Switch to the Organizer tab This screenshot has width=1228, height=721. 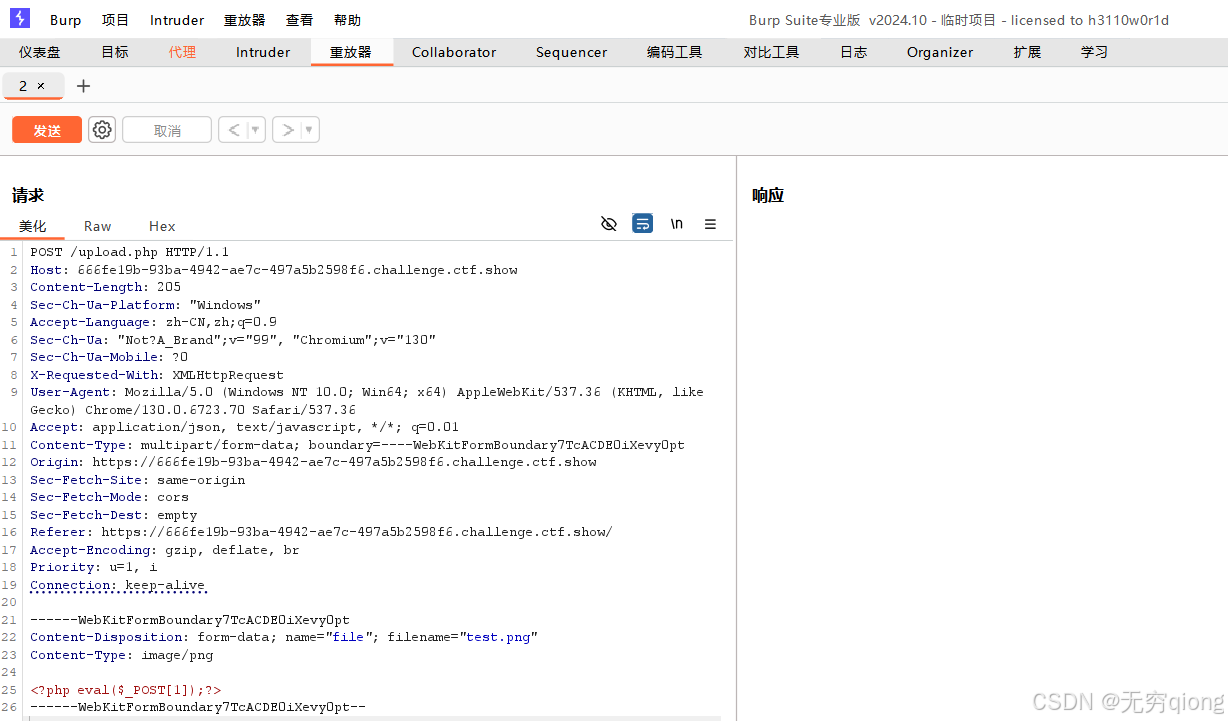coord(940,52)
